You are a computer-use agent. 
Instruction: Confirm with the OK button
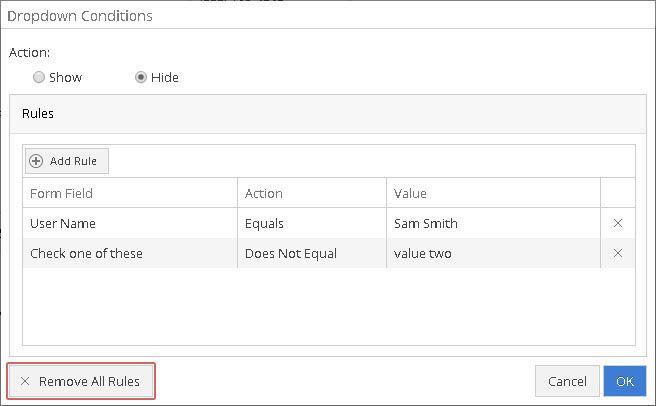pos(625,381)
